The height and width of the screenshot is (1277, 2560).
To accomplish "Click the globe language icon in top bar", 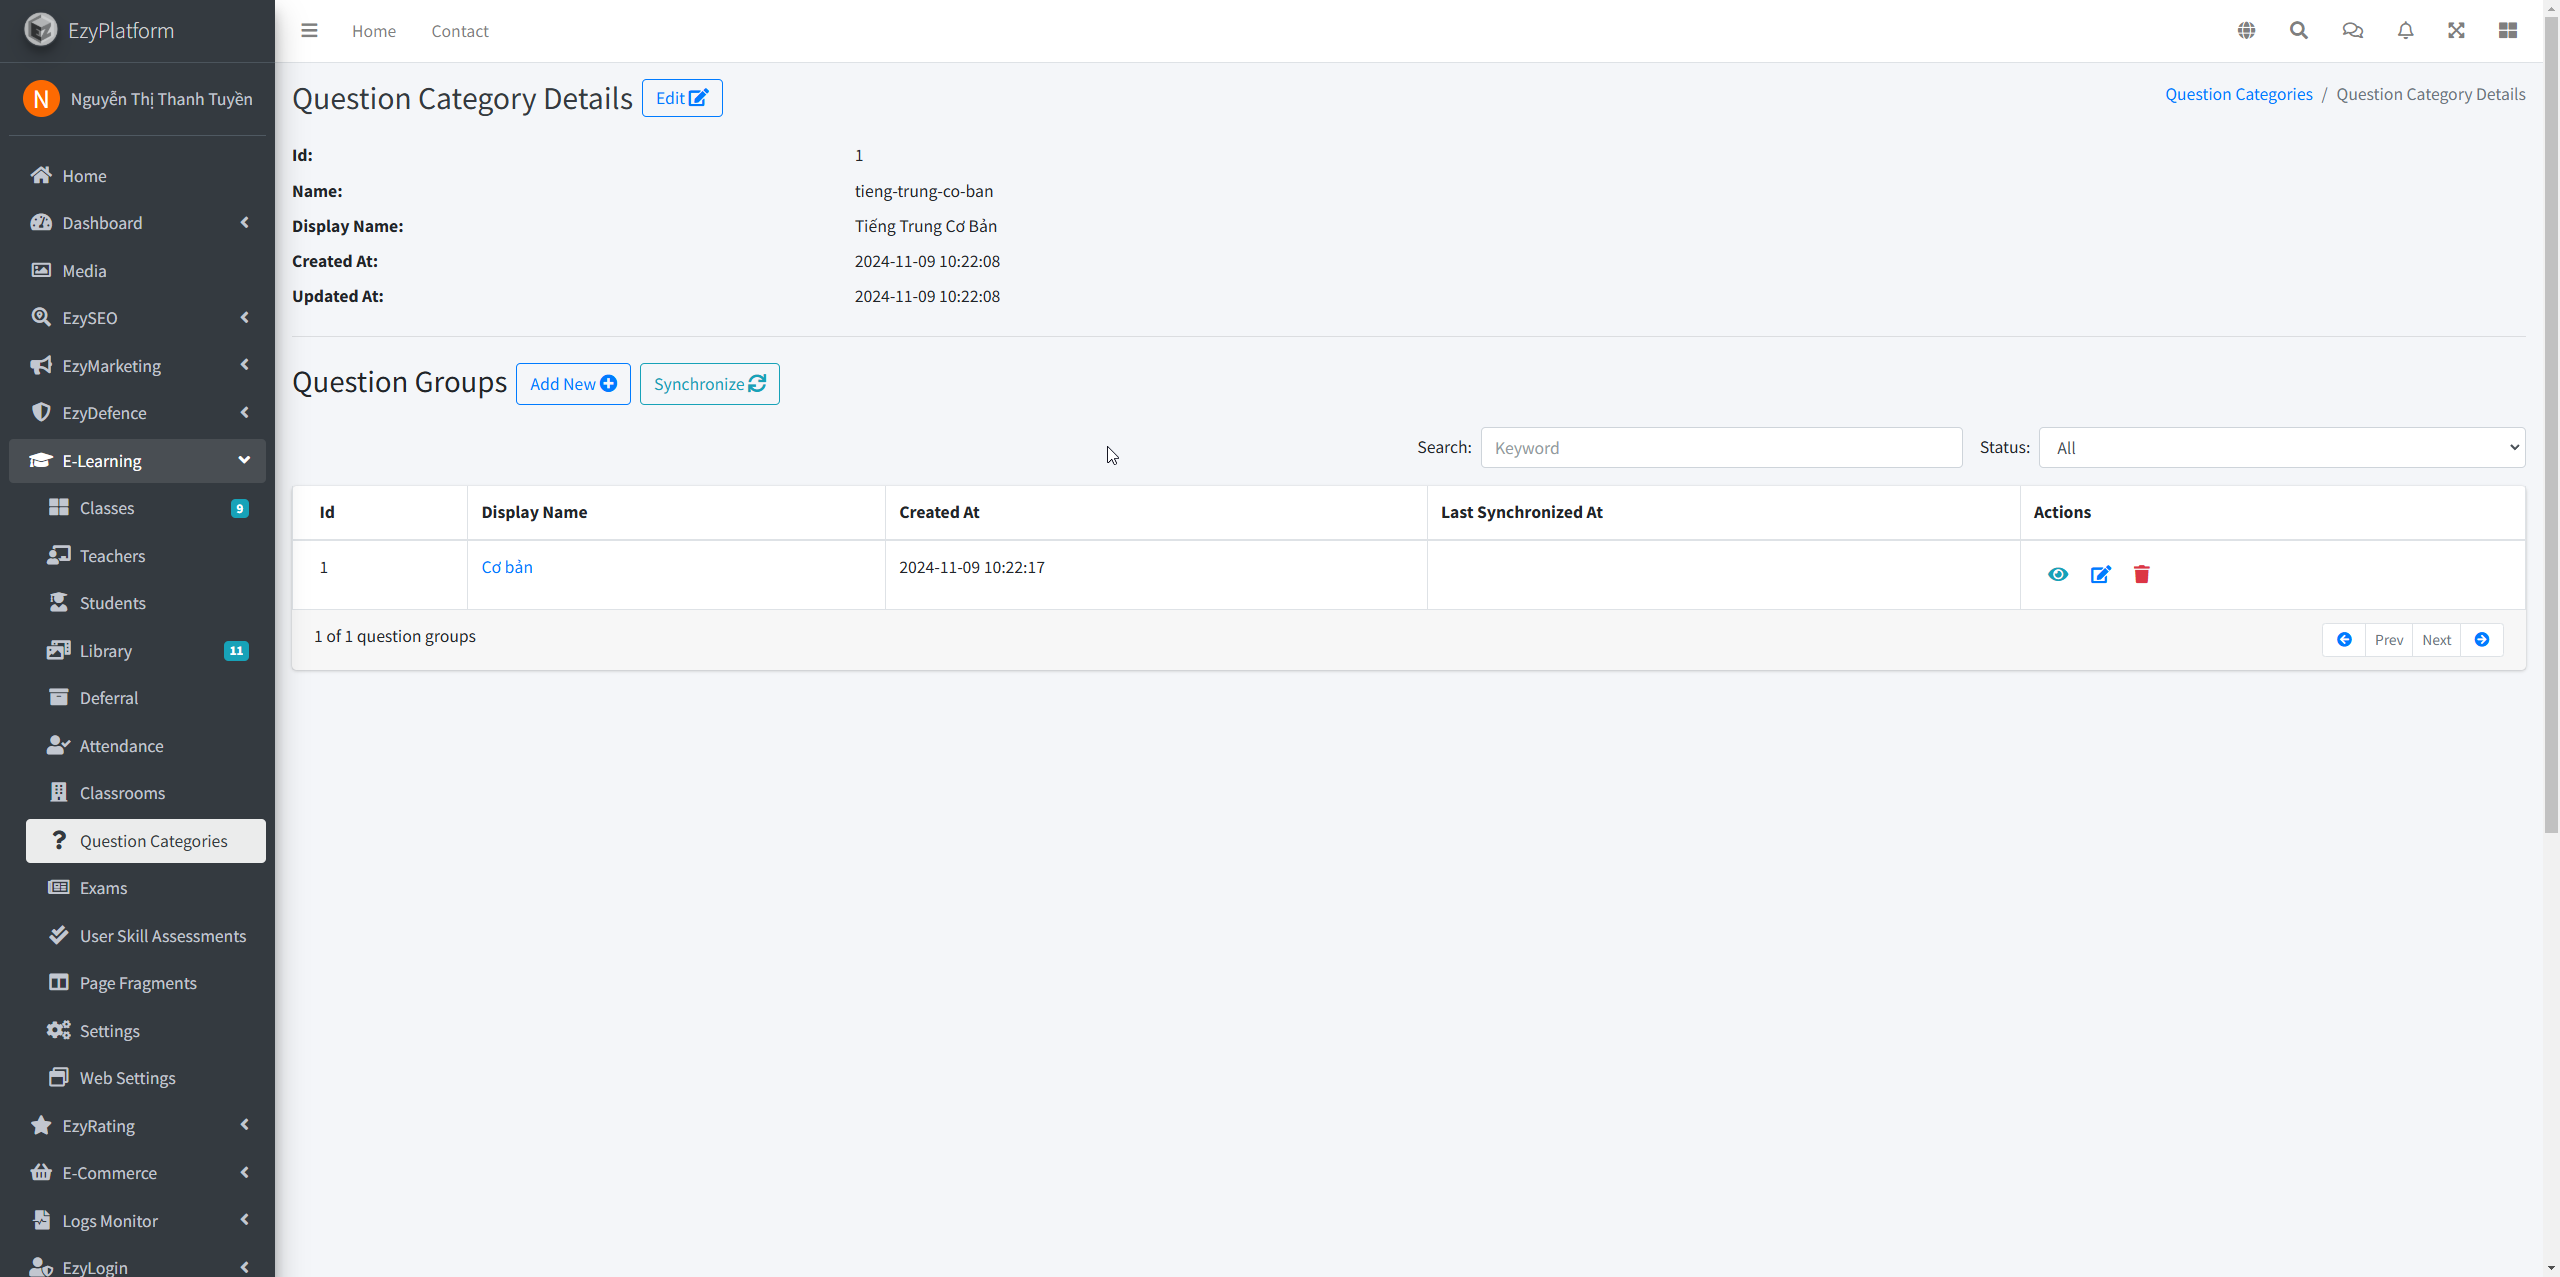I will point(2246,31).
